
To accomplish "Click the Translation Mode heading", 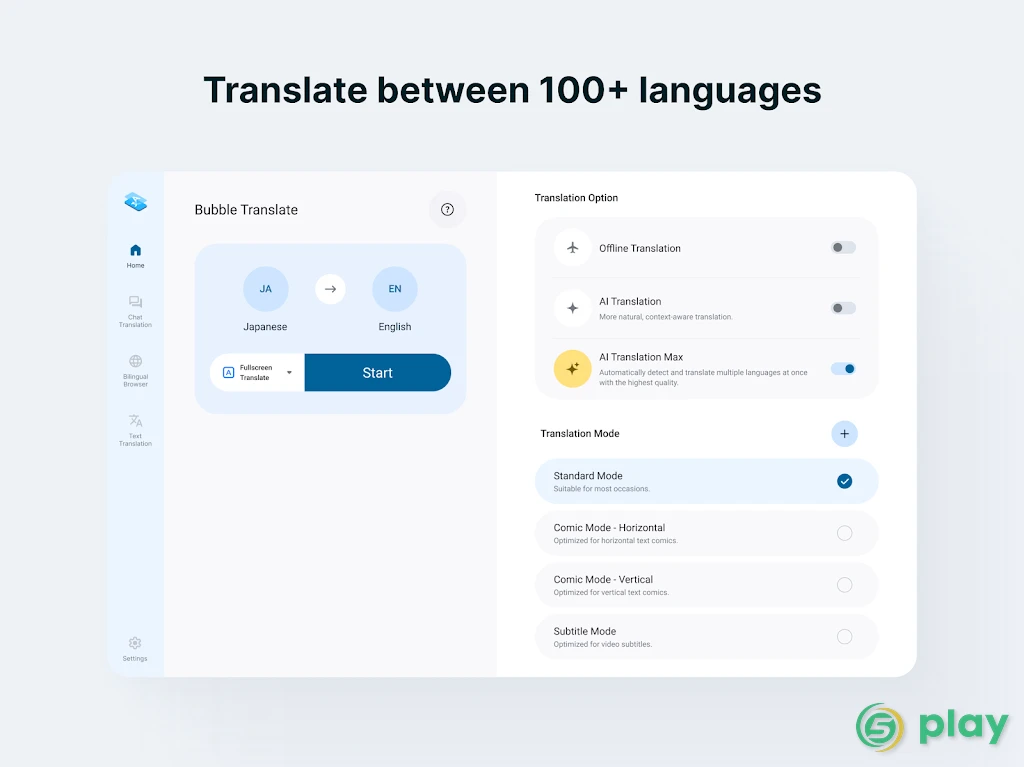I will coord(580,434).
